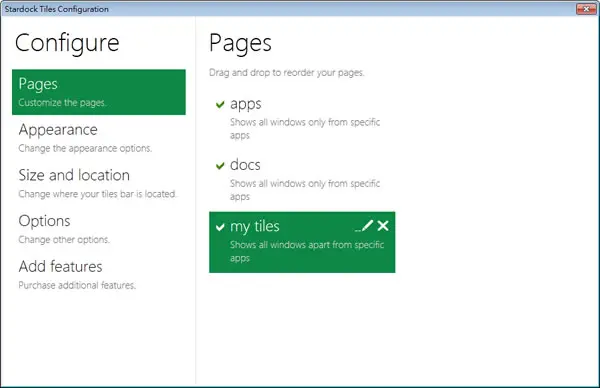This screenshot has width=600, height=388.
Task: Toggle the checkmark next to docs page
Action: pyautogui.click(x=220, y=165)
